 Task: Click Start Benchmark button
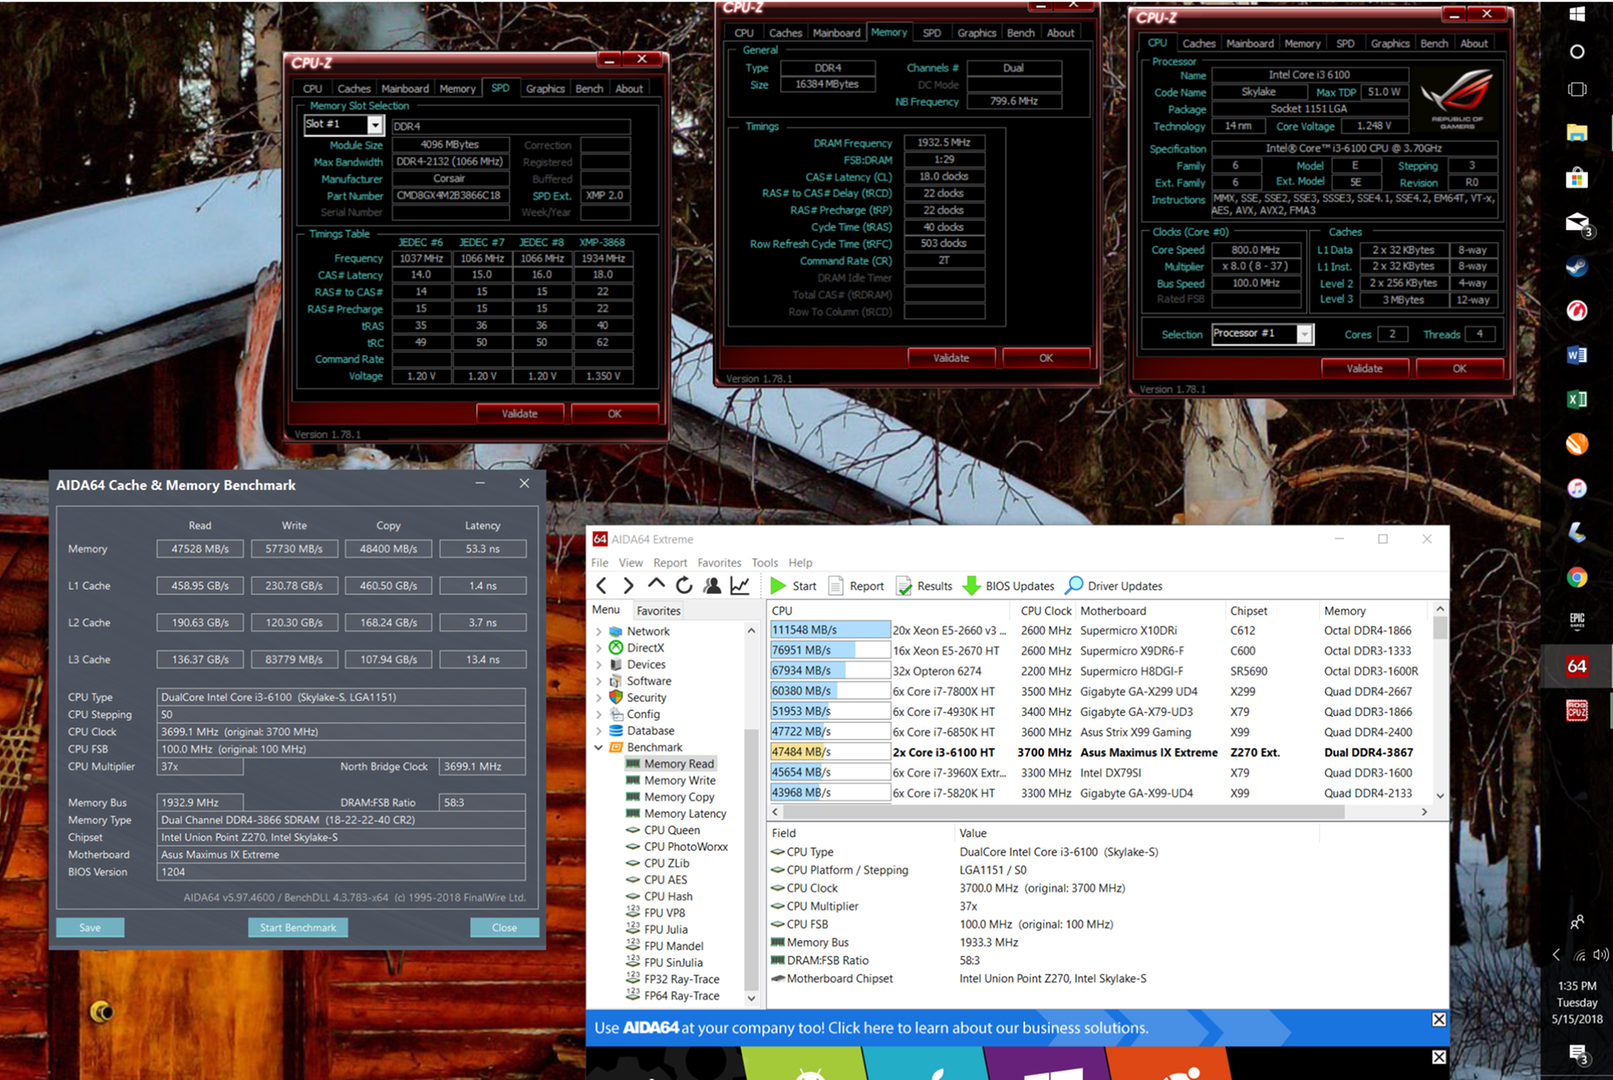click(x=298, y=928)
